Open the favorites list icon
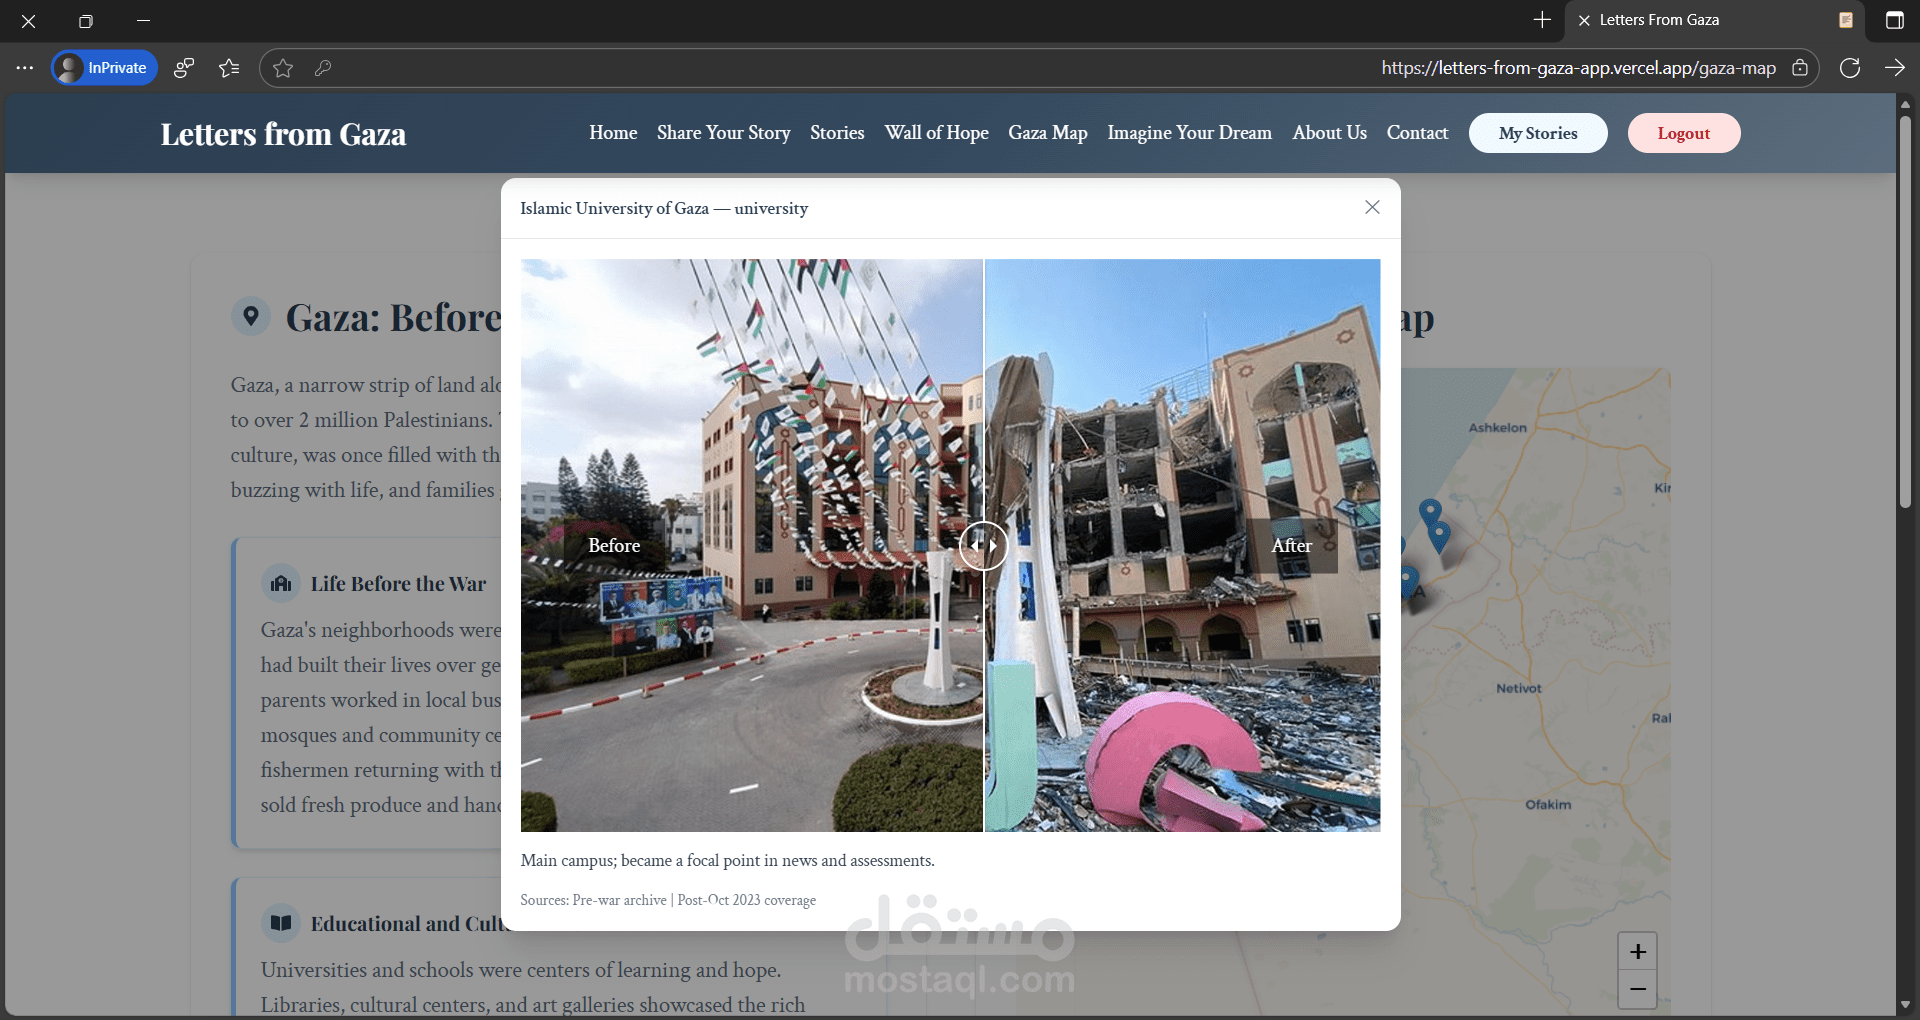This screenshot has height=1020, width=1920. click(x=229, y=68)
